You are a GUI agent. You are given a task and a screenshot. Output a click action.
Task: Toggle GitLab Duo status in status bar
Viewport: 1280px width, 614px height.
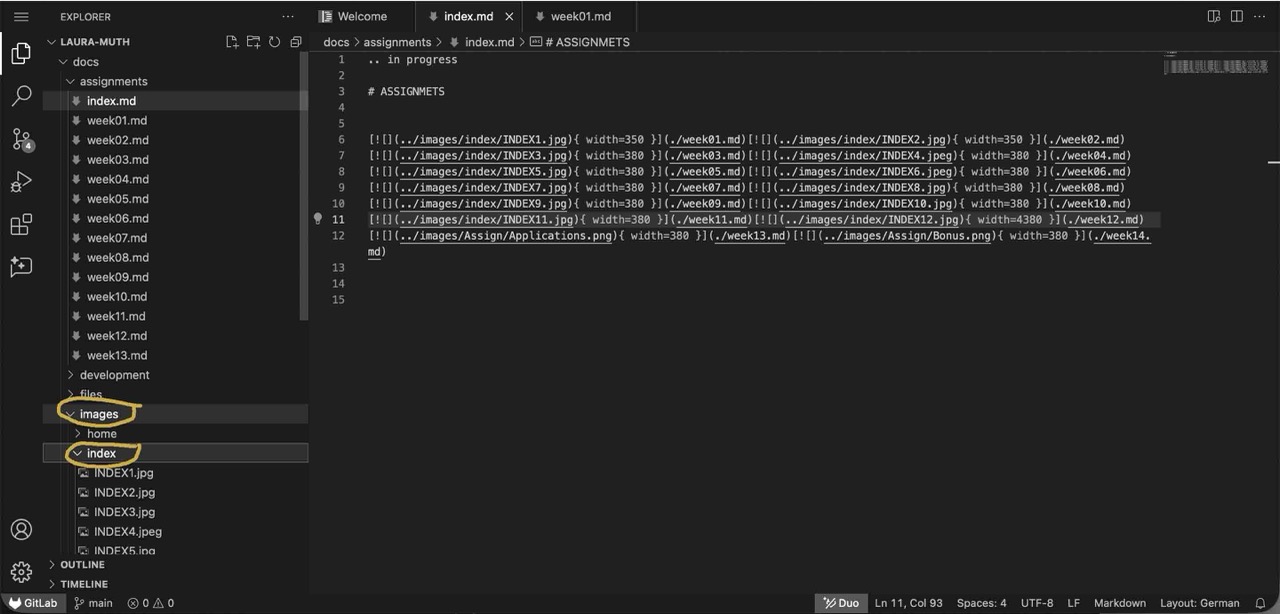coord(841,603)
